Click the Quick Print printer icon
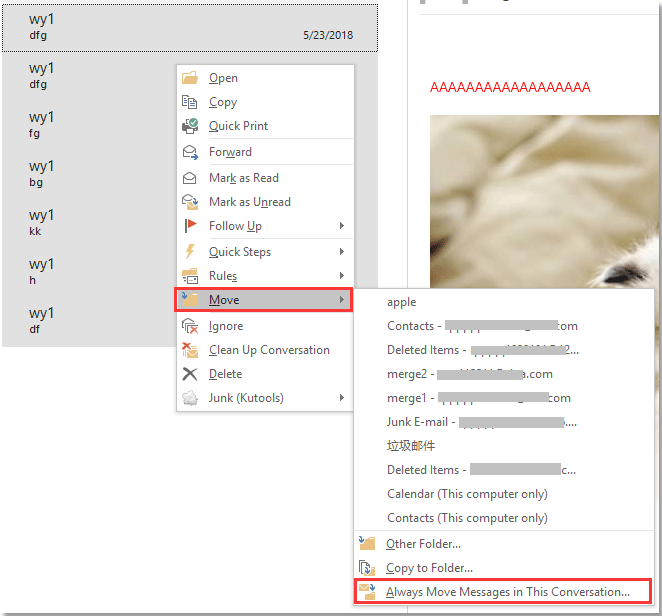Screen dimensions: 662x616 coord(190,126)
